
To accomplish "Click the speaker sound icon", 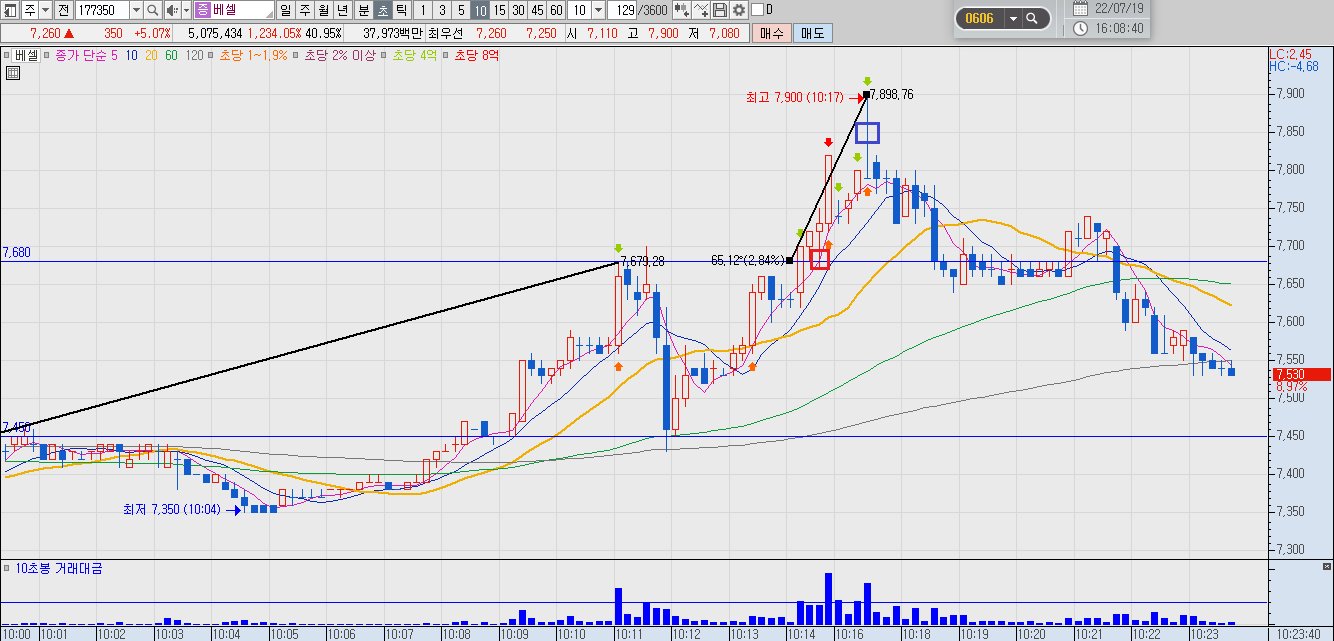I will (171, 10).
